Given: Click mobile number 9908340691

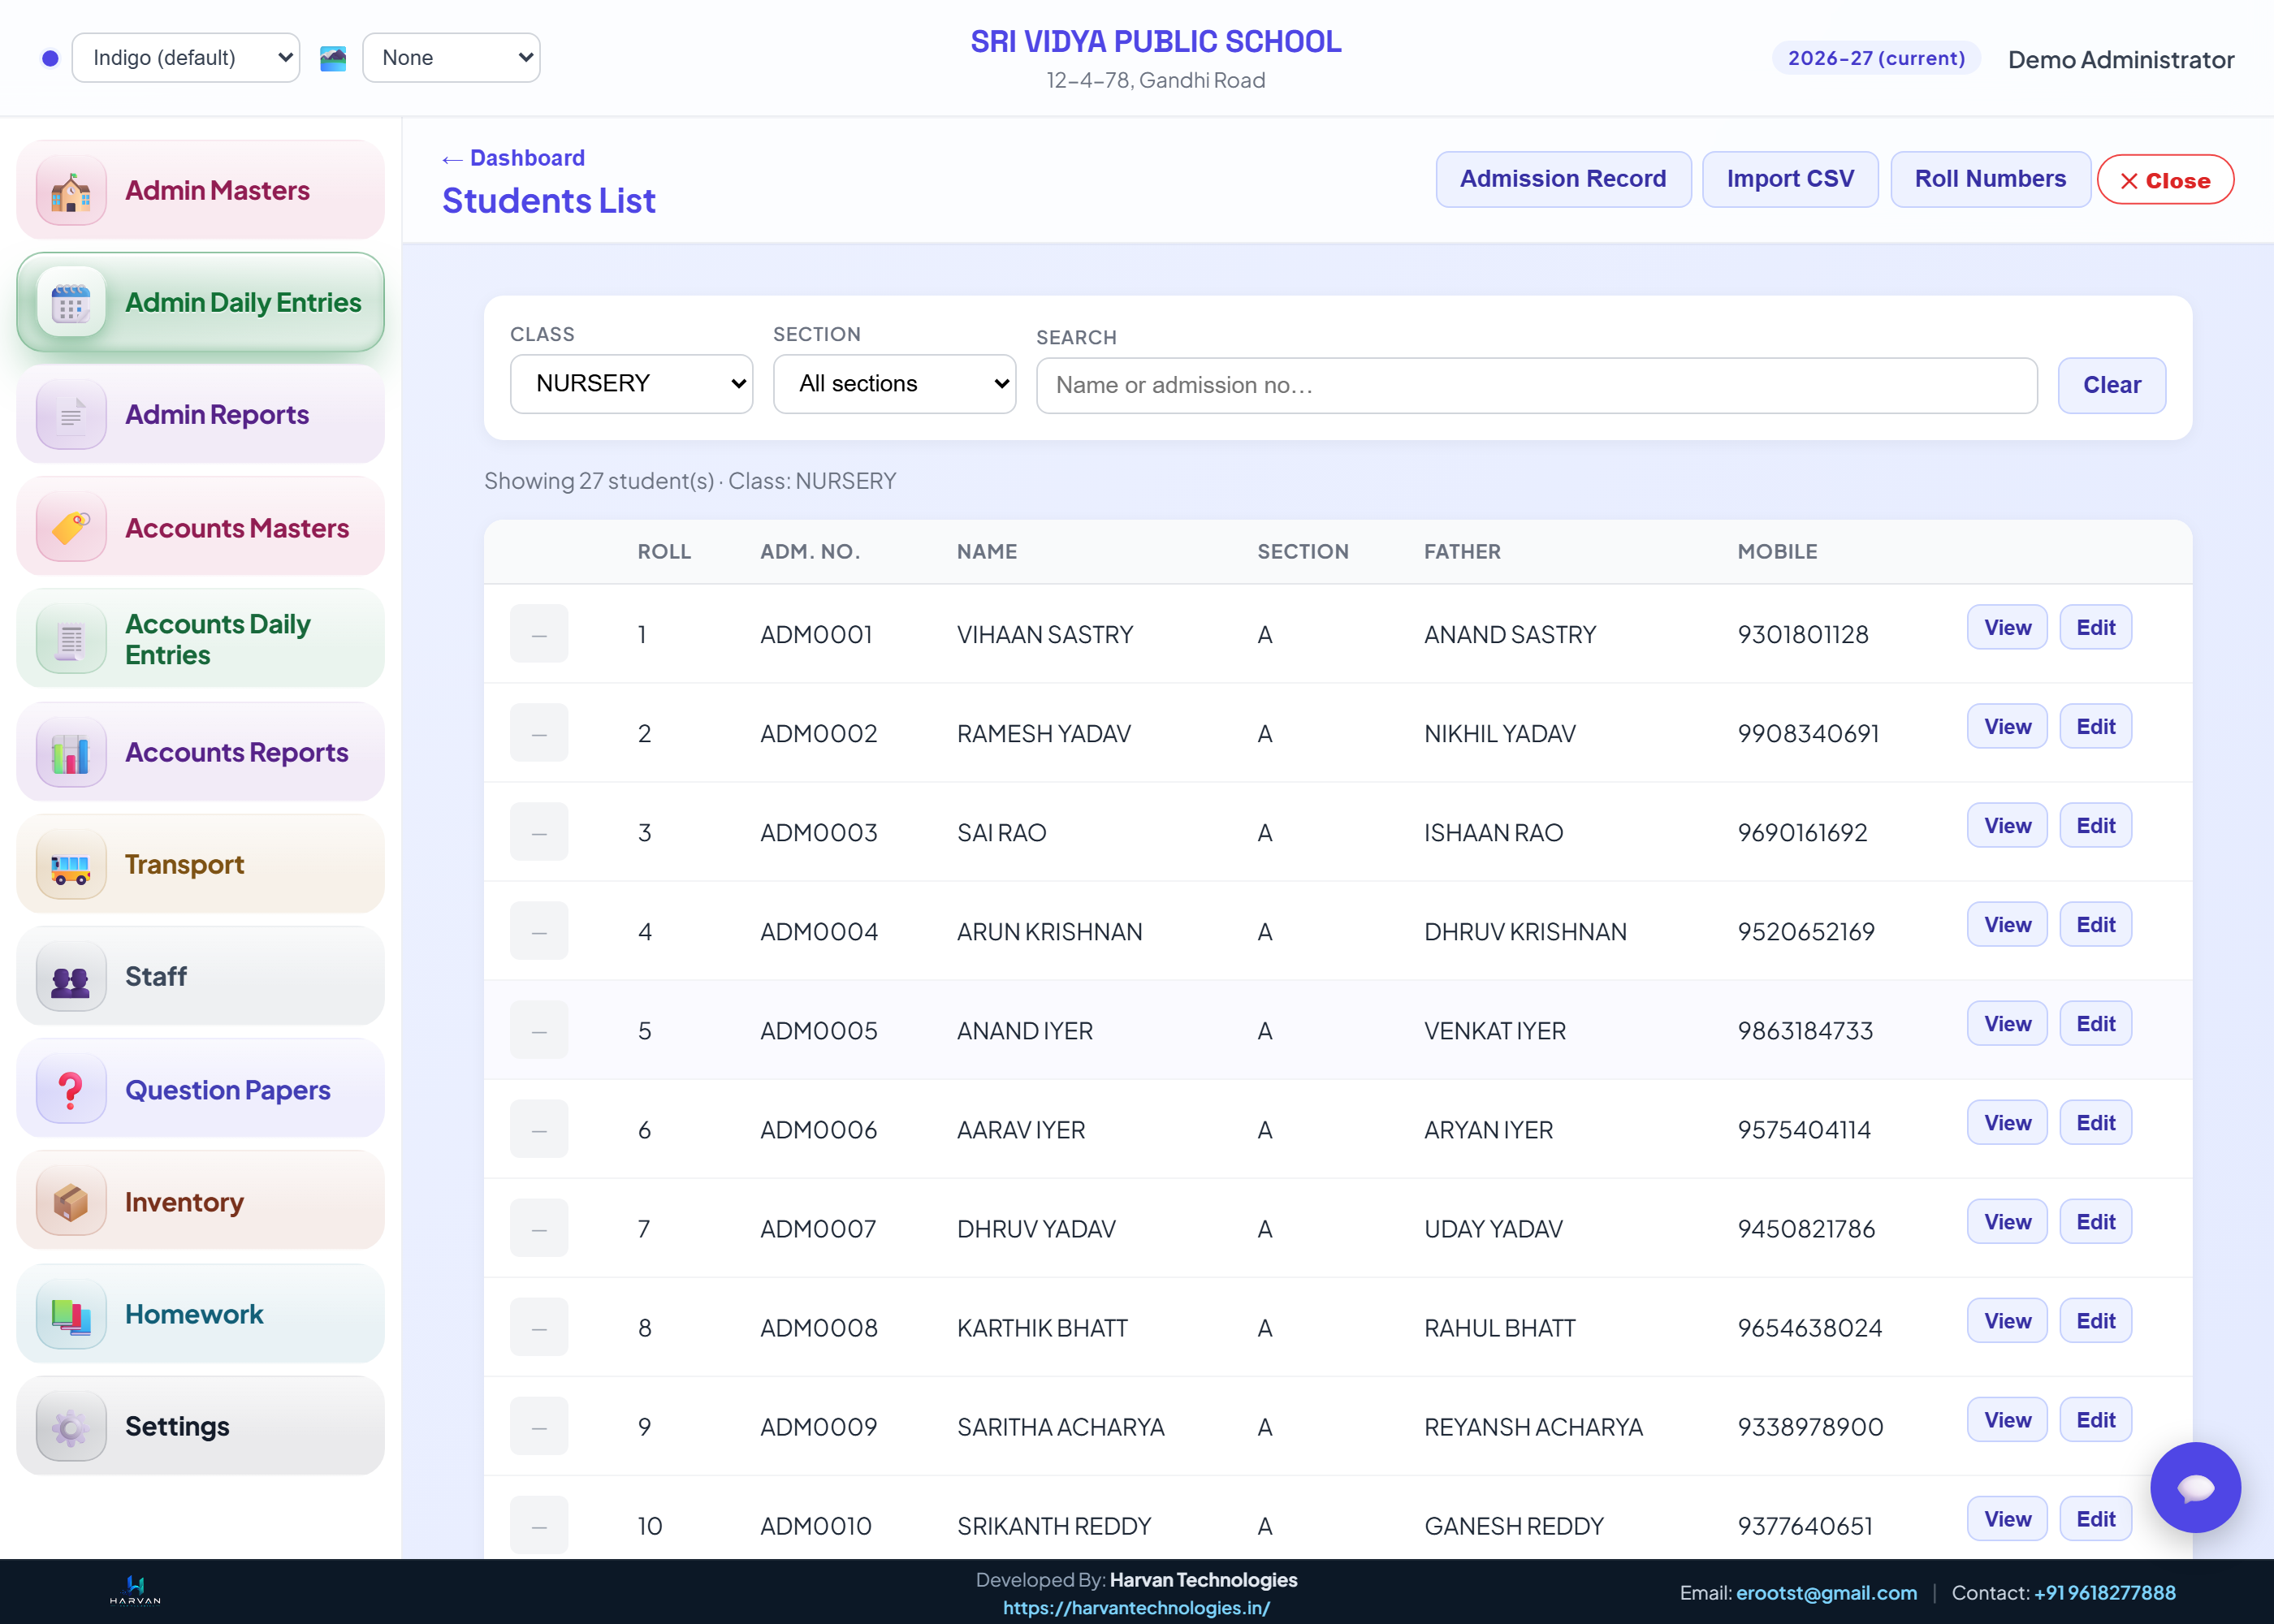Looking at the screenshot, I should [1807, 733].
